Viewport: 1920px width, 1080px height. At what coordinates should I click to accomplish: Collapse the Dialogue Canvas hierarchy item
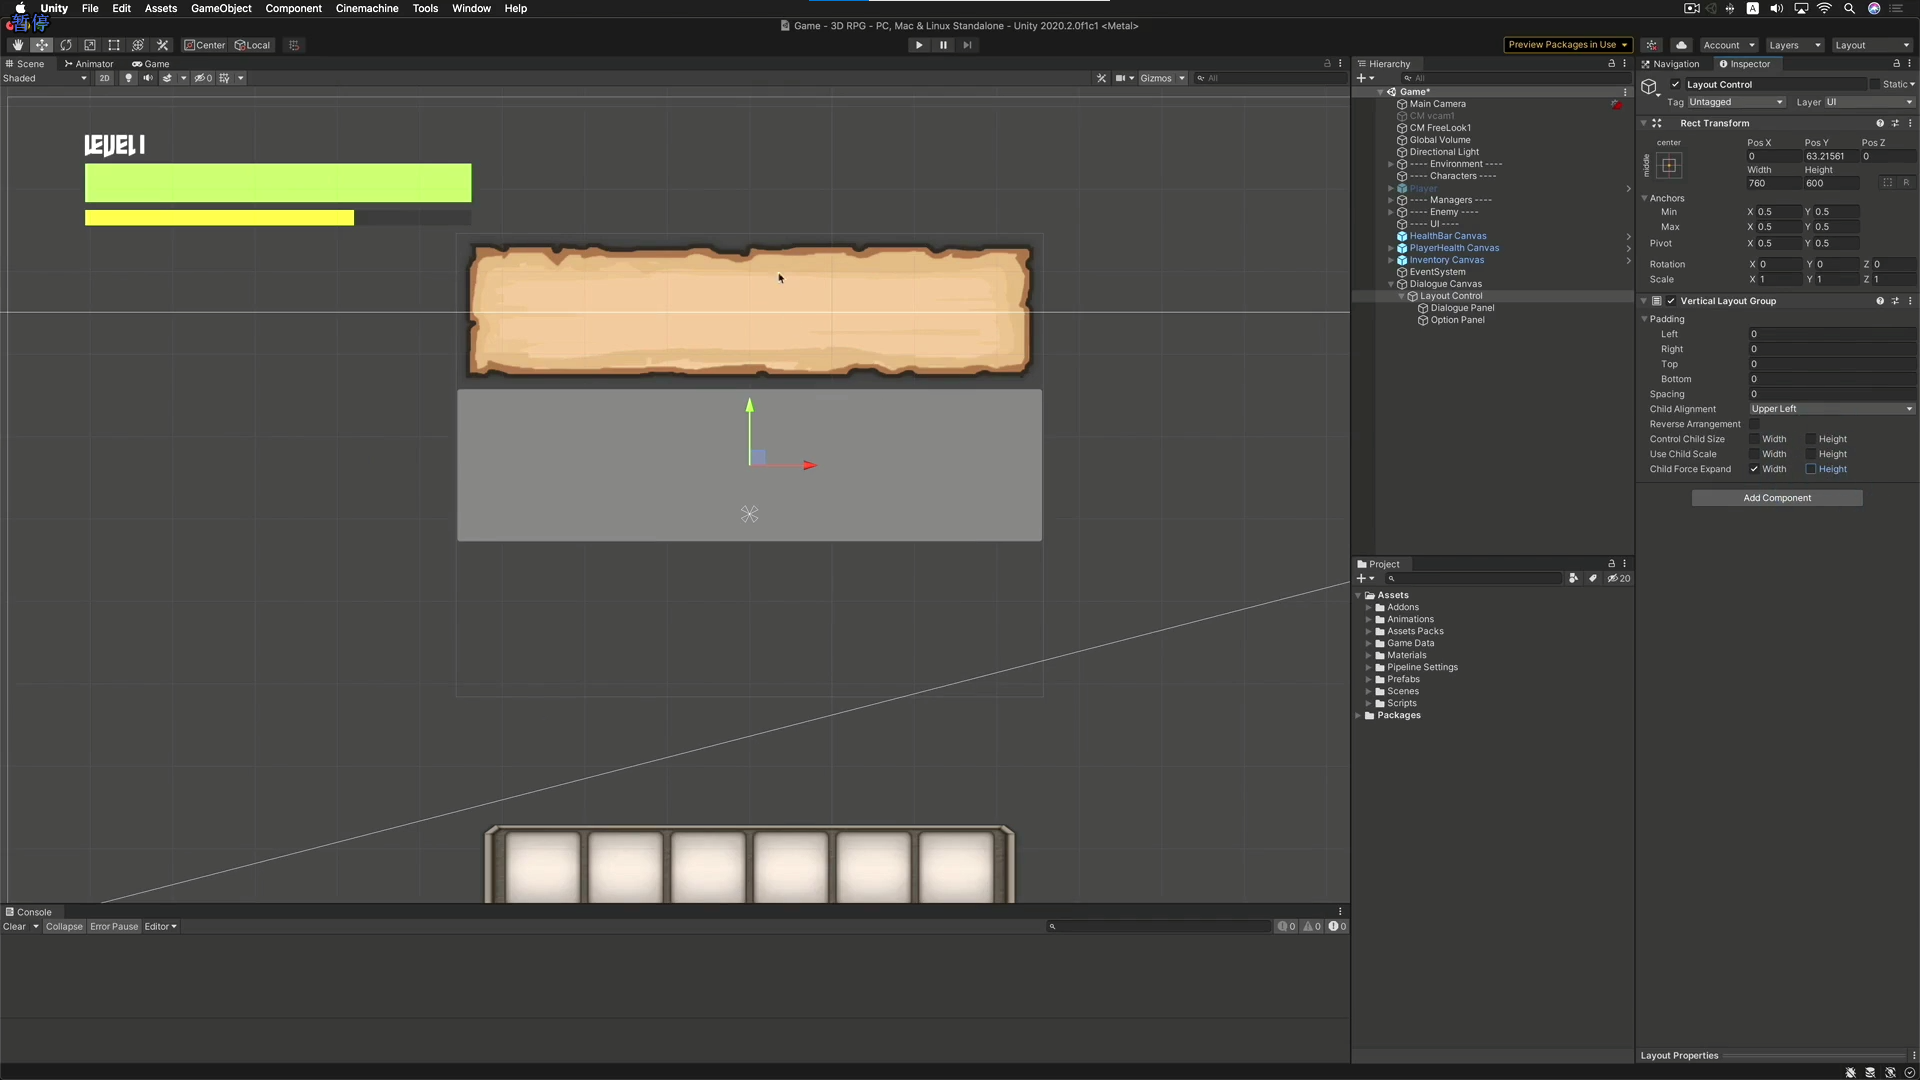(1391, 284)
